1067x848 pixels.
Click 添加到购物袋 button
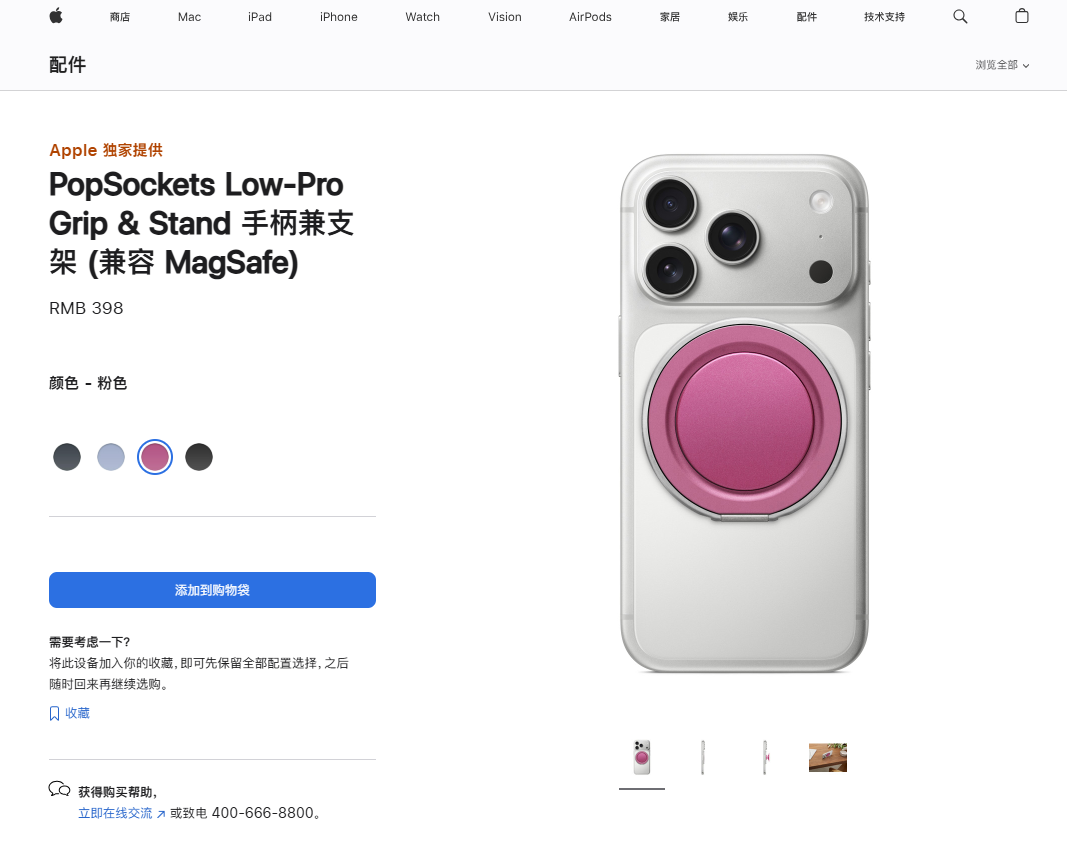pyautogui.click(x=212, y=590)
